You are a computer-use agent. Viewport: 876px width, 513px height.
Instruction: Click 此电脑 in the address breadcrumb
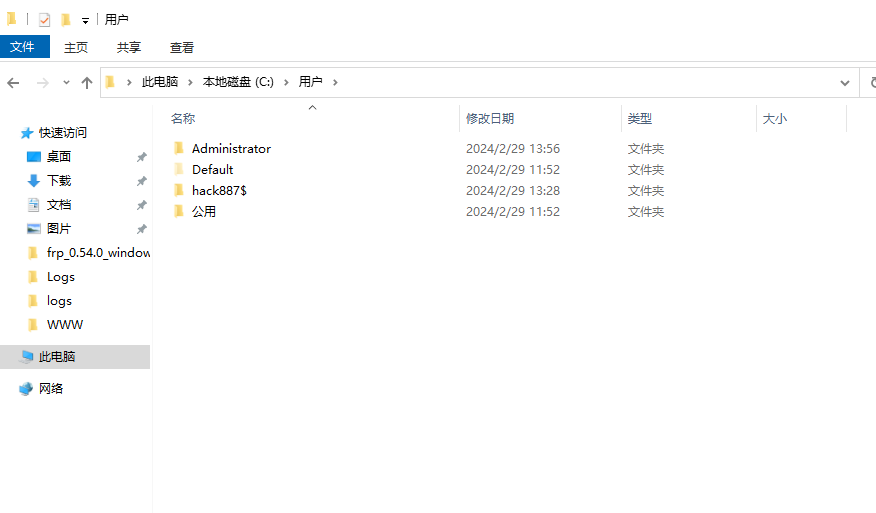(160, 82)
